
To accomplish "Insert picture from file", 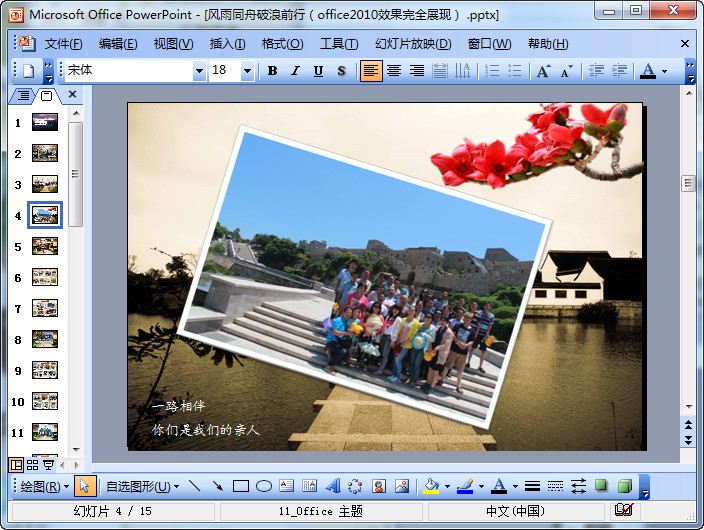I will 402,486.
